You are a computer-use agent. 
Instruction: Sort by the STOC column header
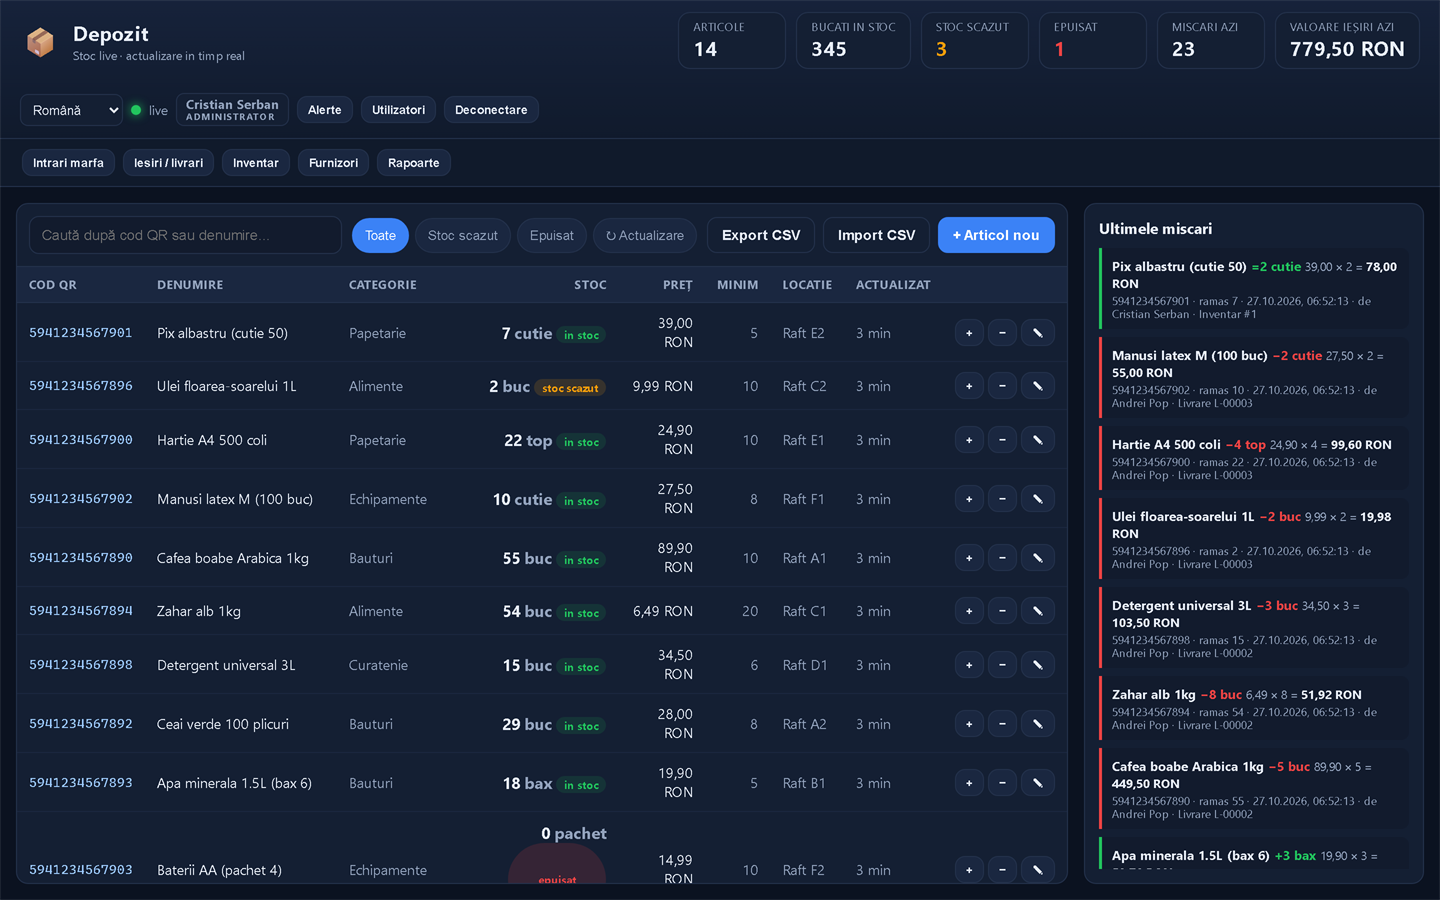(x=590, y=285)
